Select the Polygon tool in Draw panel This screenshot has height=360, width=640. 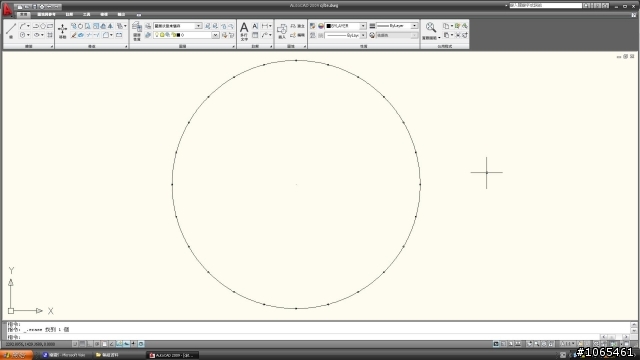pos(43,26)
